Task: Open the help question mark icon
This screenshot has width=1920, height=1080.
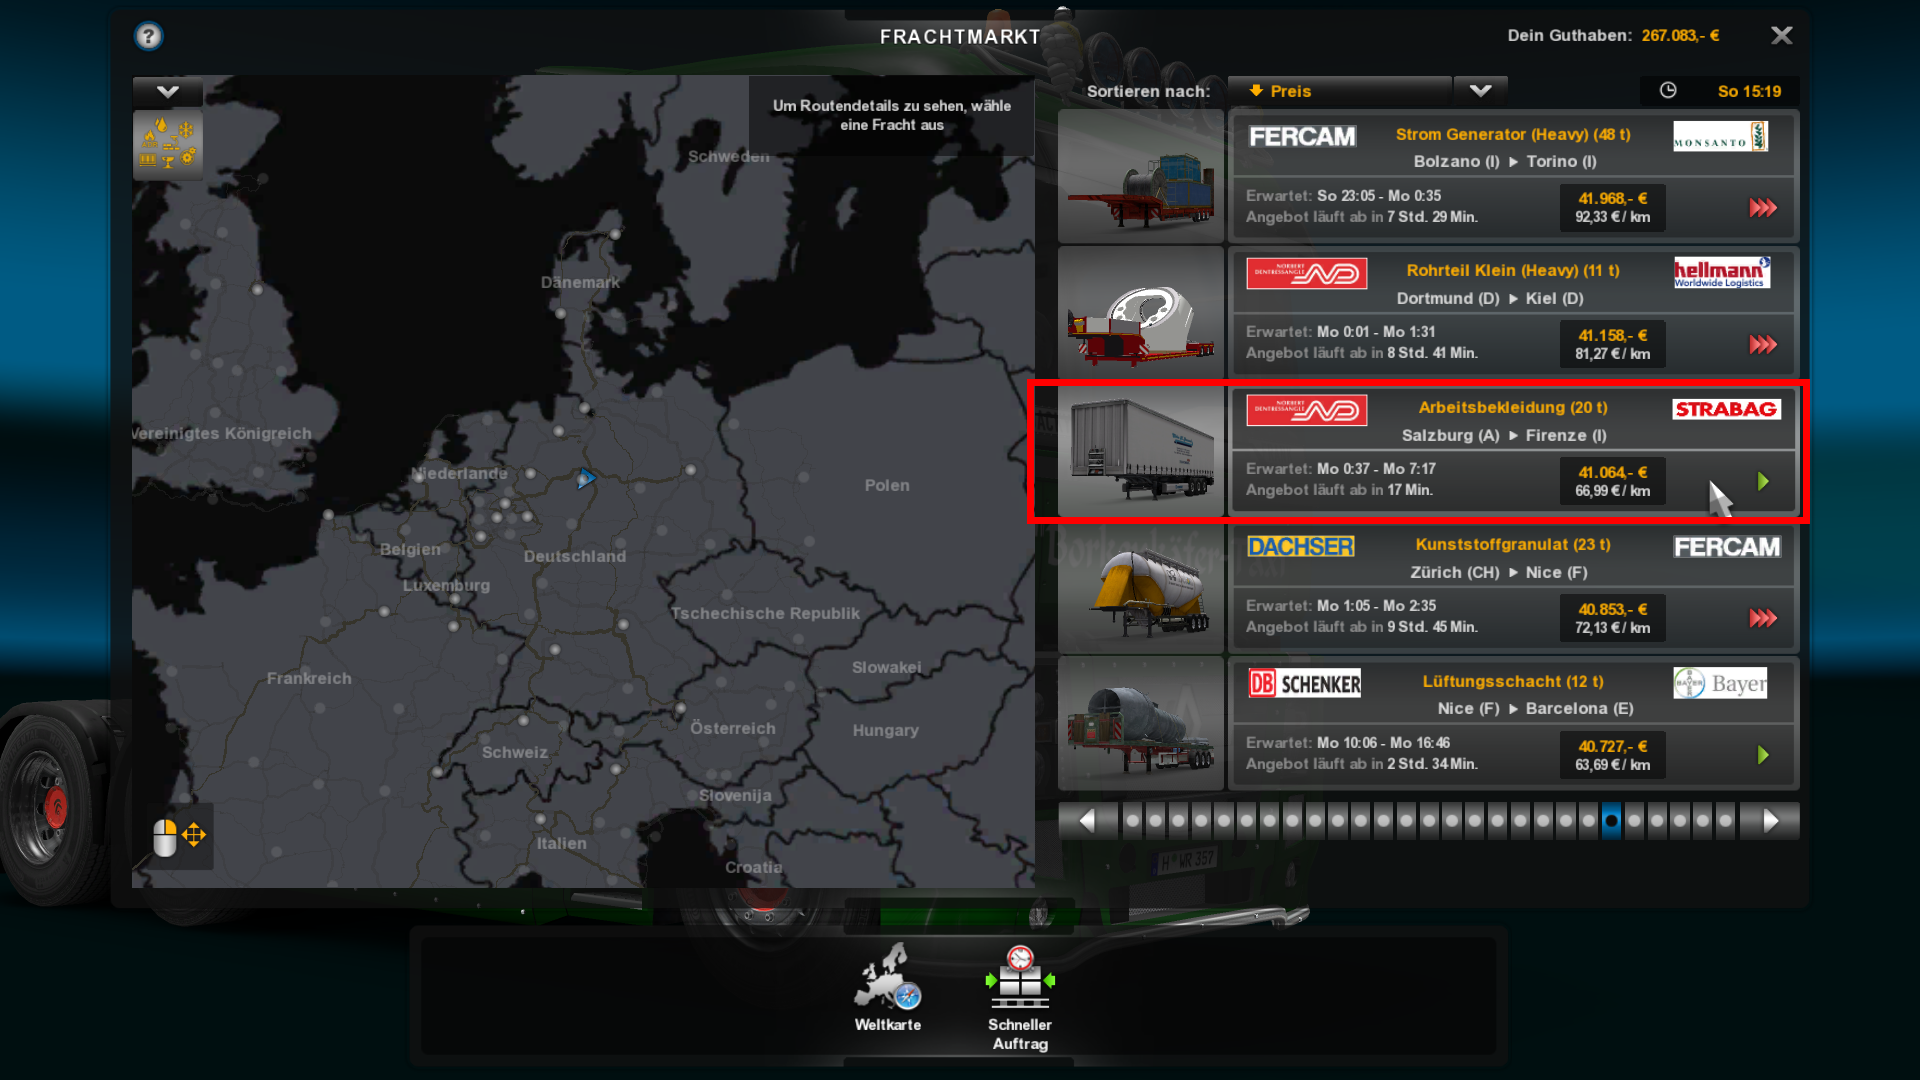Action: click(x=148, y=37)
